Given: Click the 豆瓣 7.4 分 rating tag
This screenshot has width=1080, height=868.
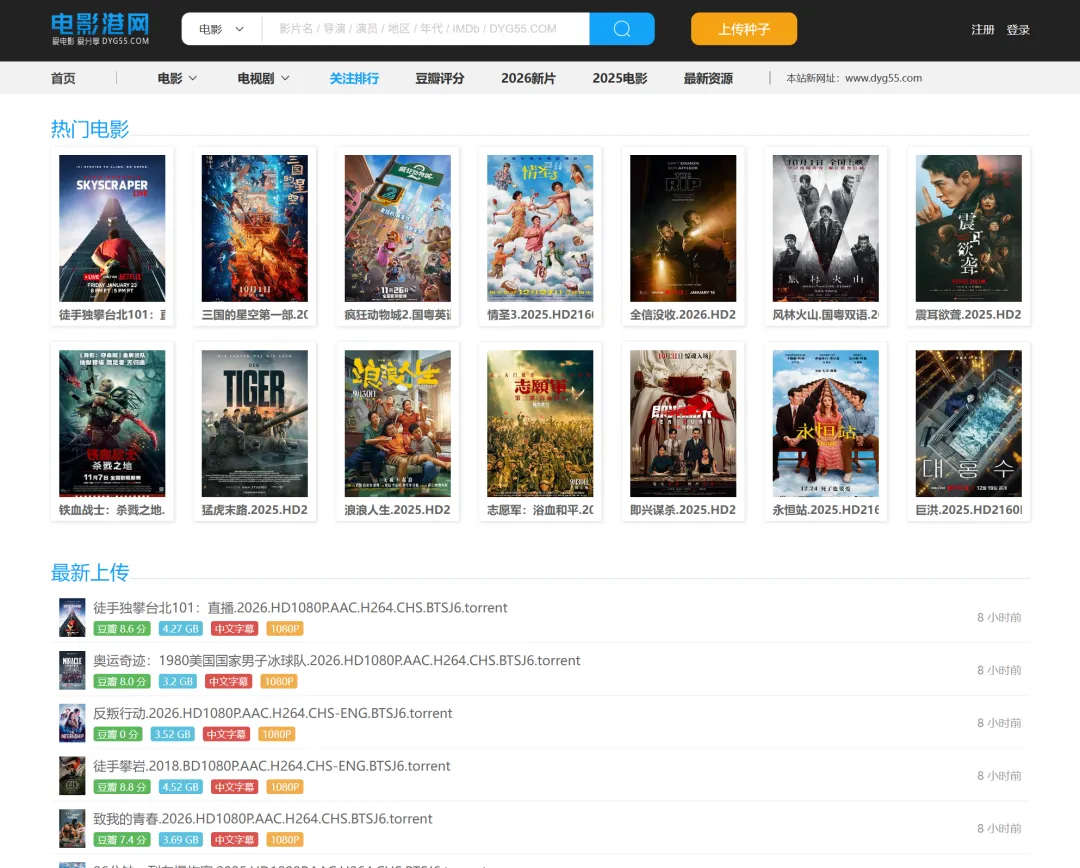Looking at the screenshot, I should pos(122,840).
